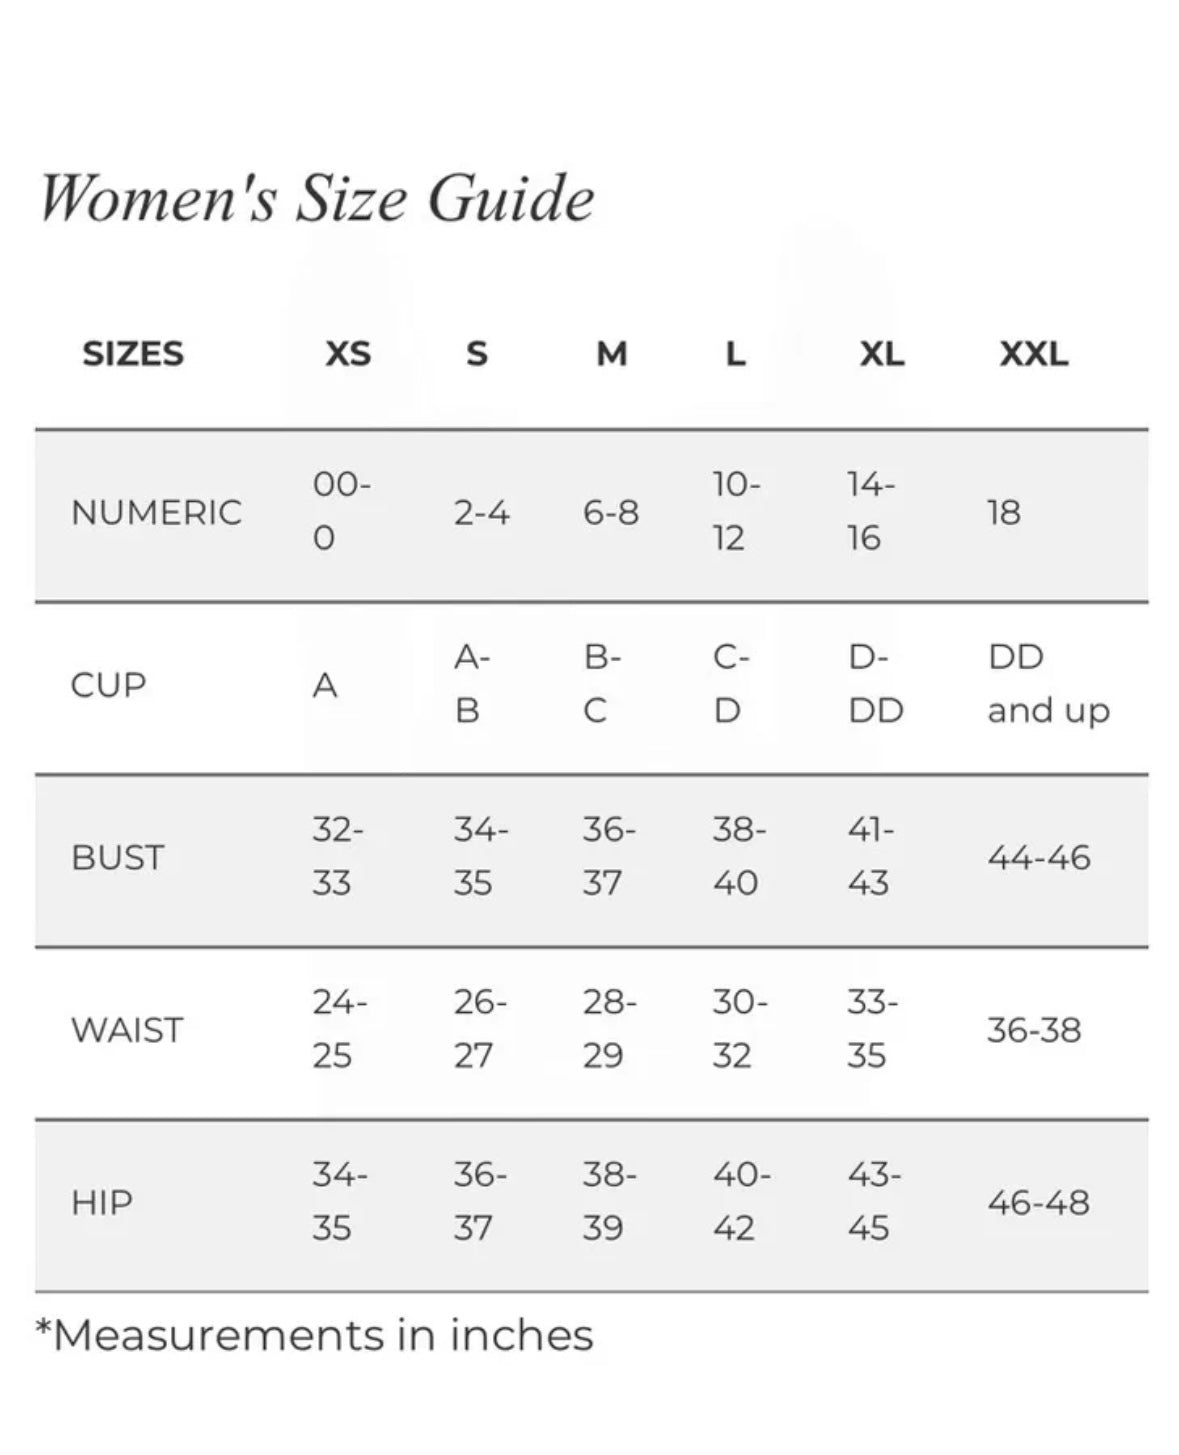Select the XXL size column header

click(1034, 353)
